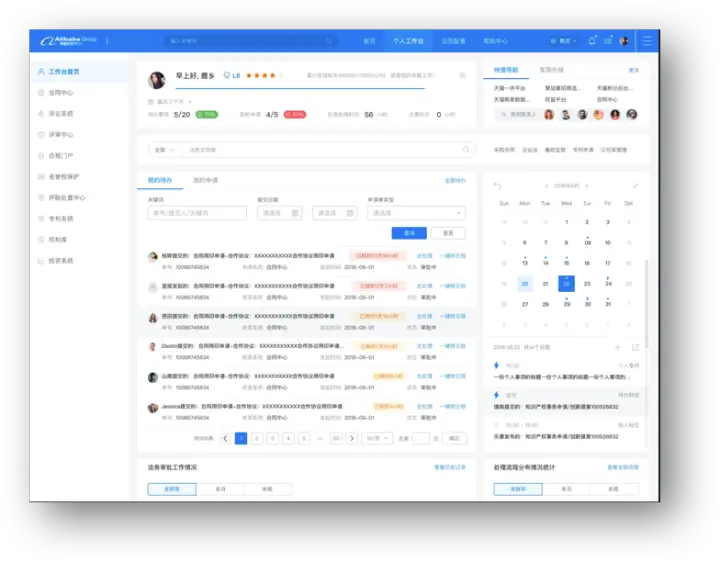The width and height of the screenshot is (720, 562).
Task: Select 本财年 under 处理流程分布情况统计
Action: pos(518,489)
